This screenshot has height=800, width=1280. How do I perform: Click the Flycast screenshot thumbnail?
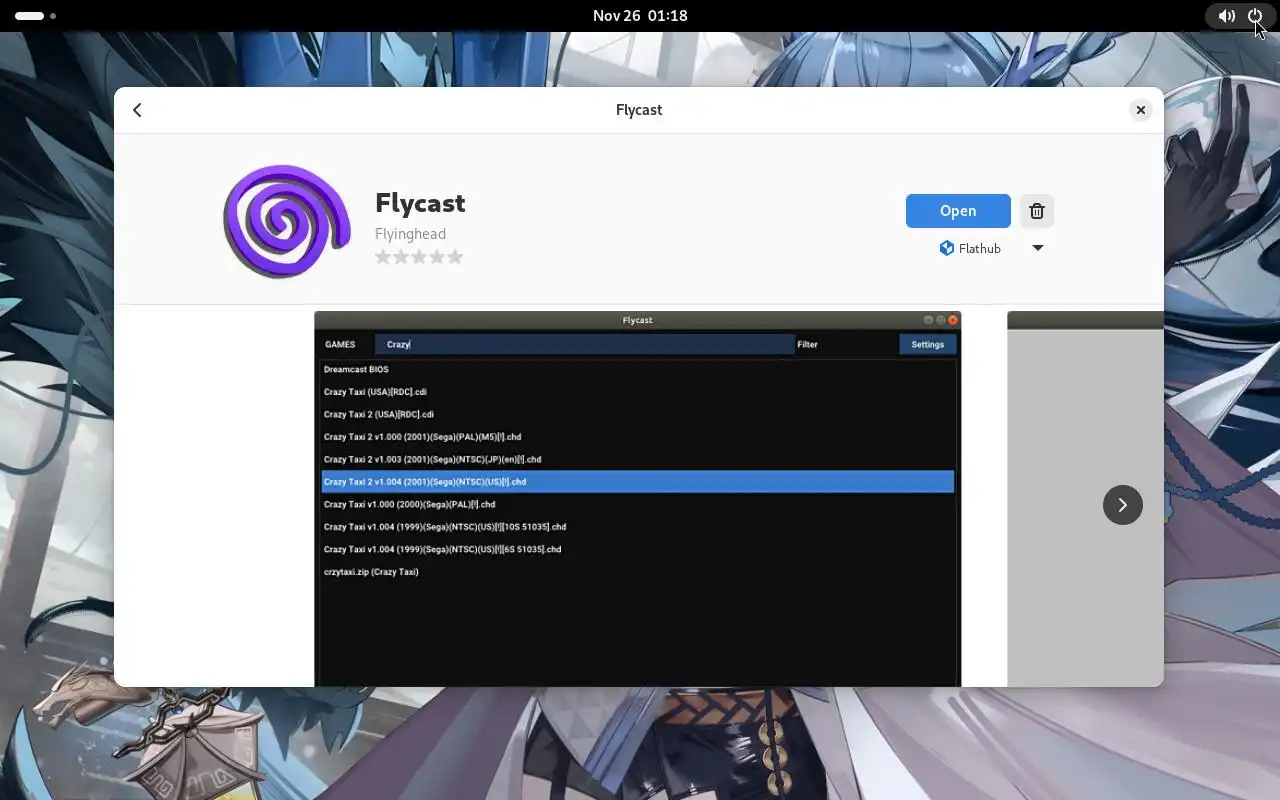(637, 499)
